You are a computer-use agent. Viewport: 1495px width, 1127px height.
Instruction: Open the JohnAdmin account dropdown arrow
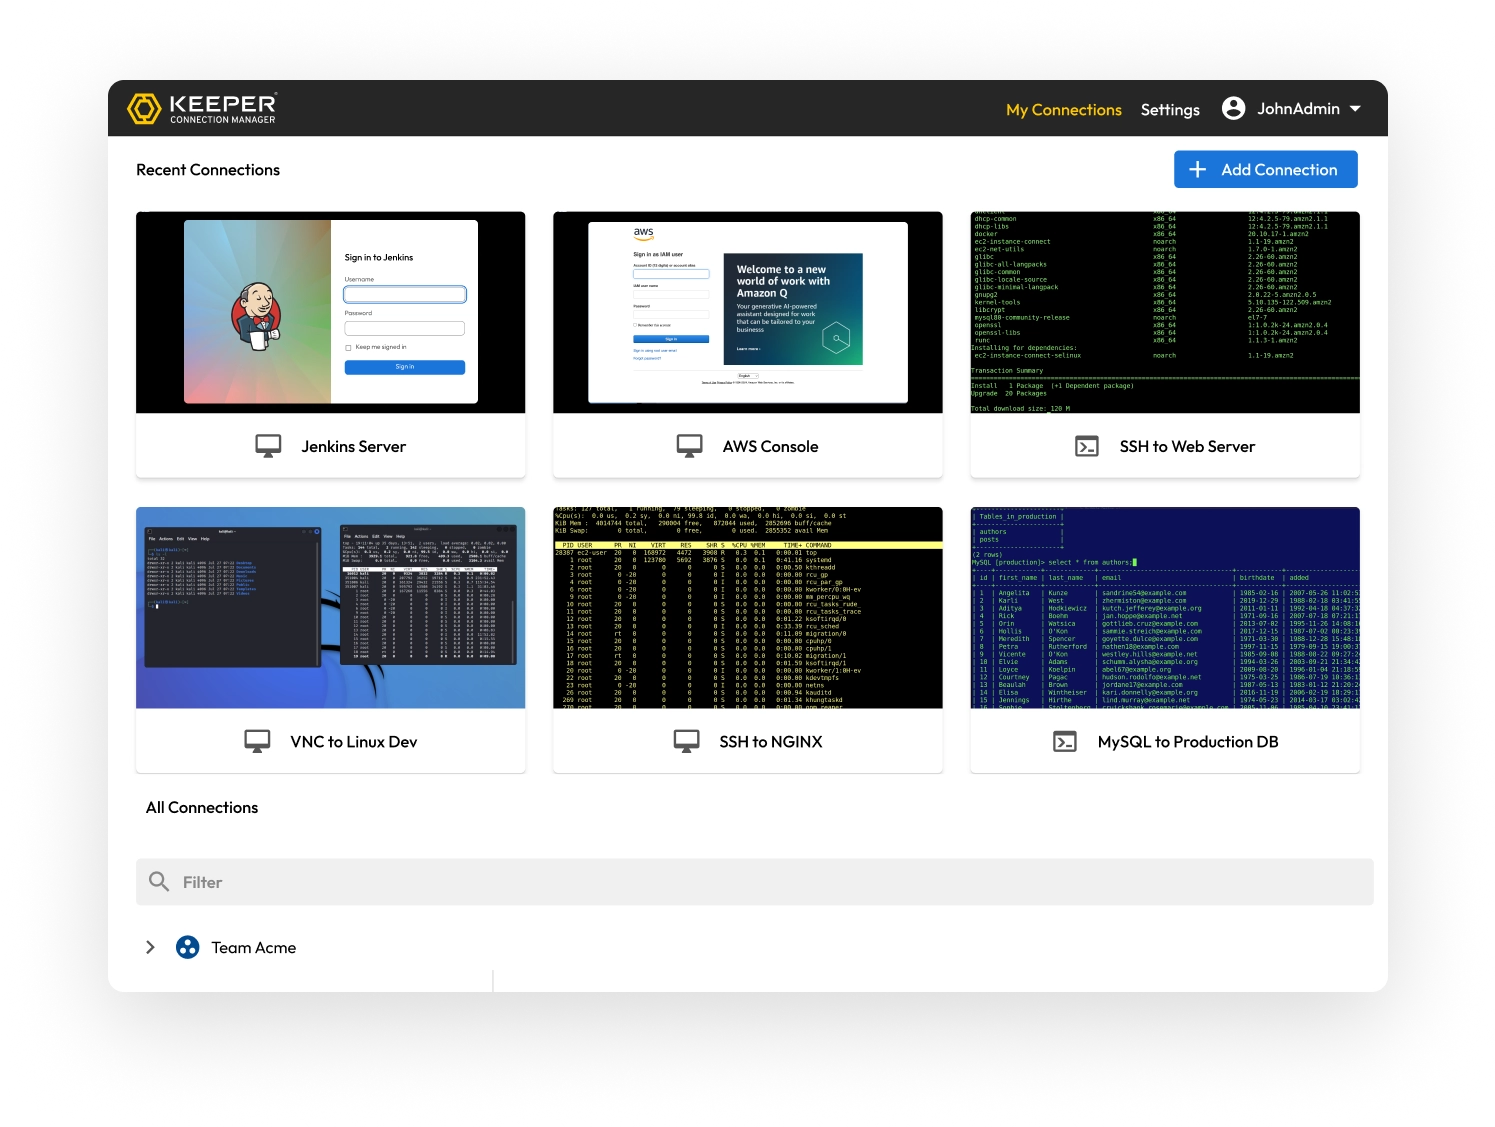pyautogui.click(x=1355, y=109)
